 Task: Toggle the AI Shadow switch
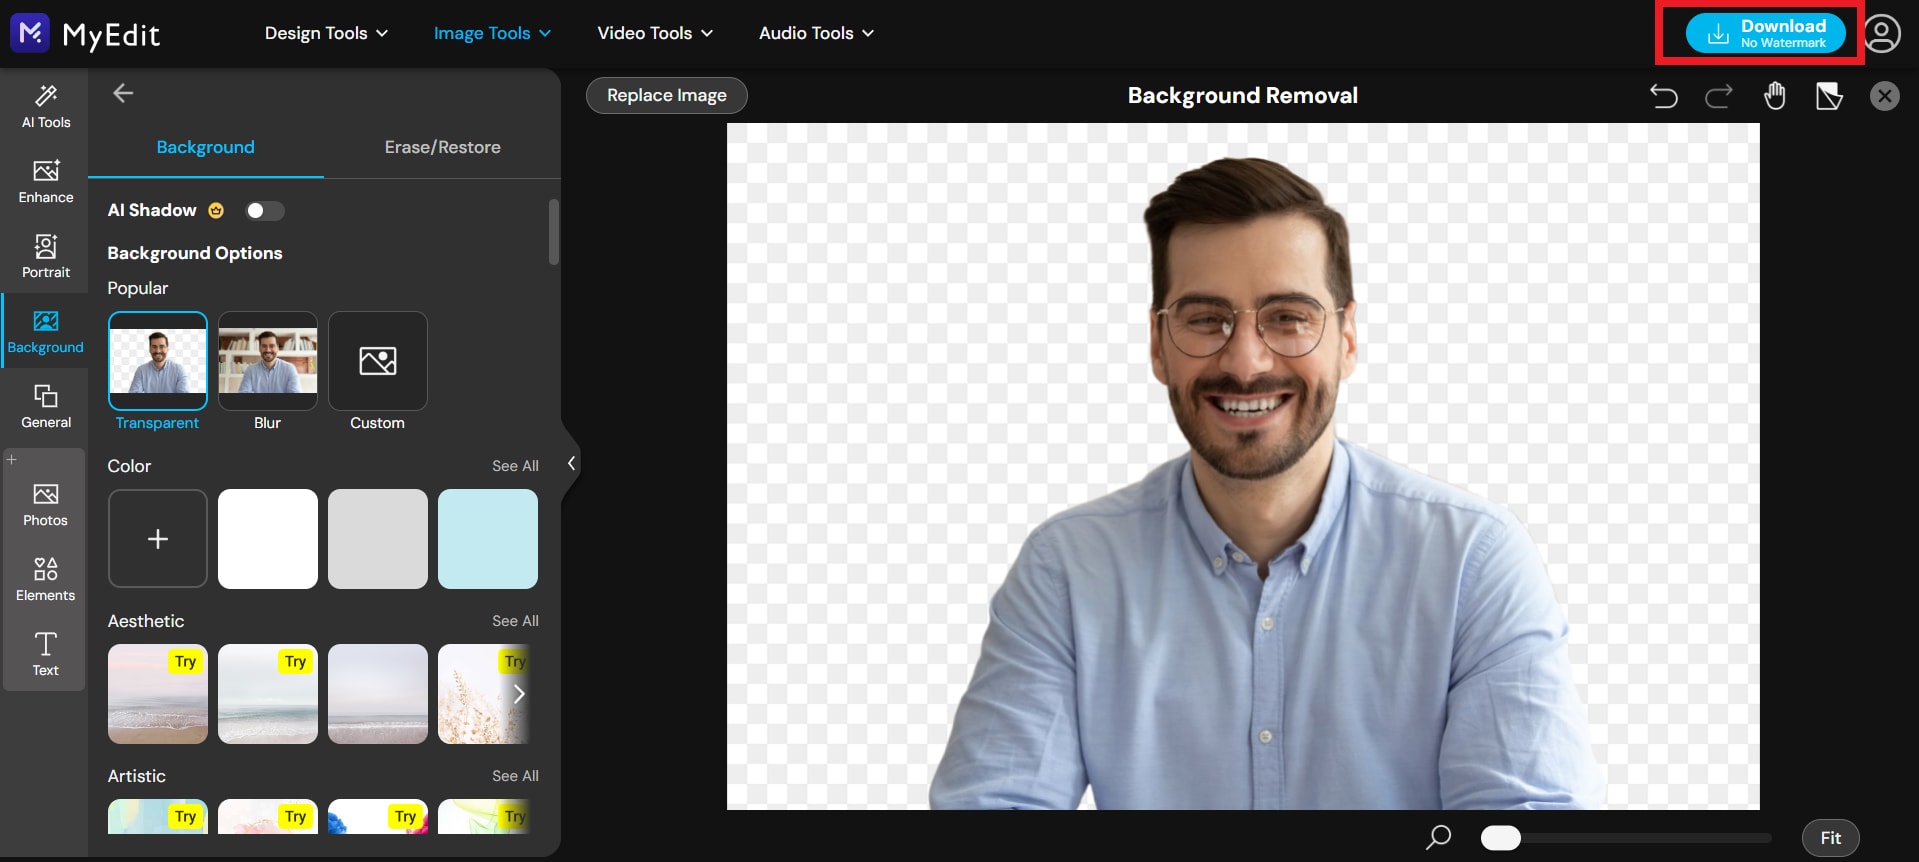(265, 210)
